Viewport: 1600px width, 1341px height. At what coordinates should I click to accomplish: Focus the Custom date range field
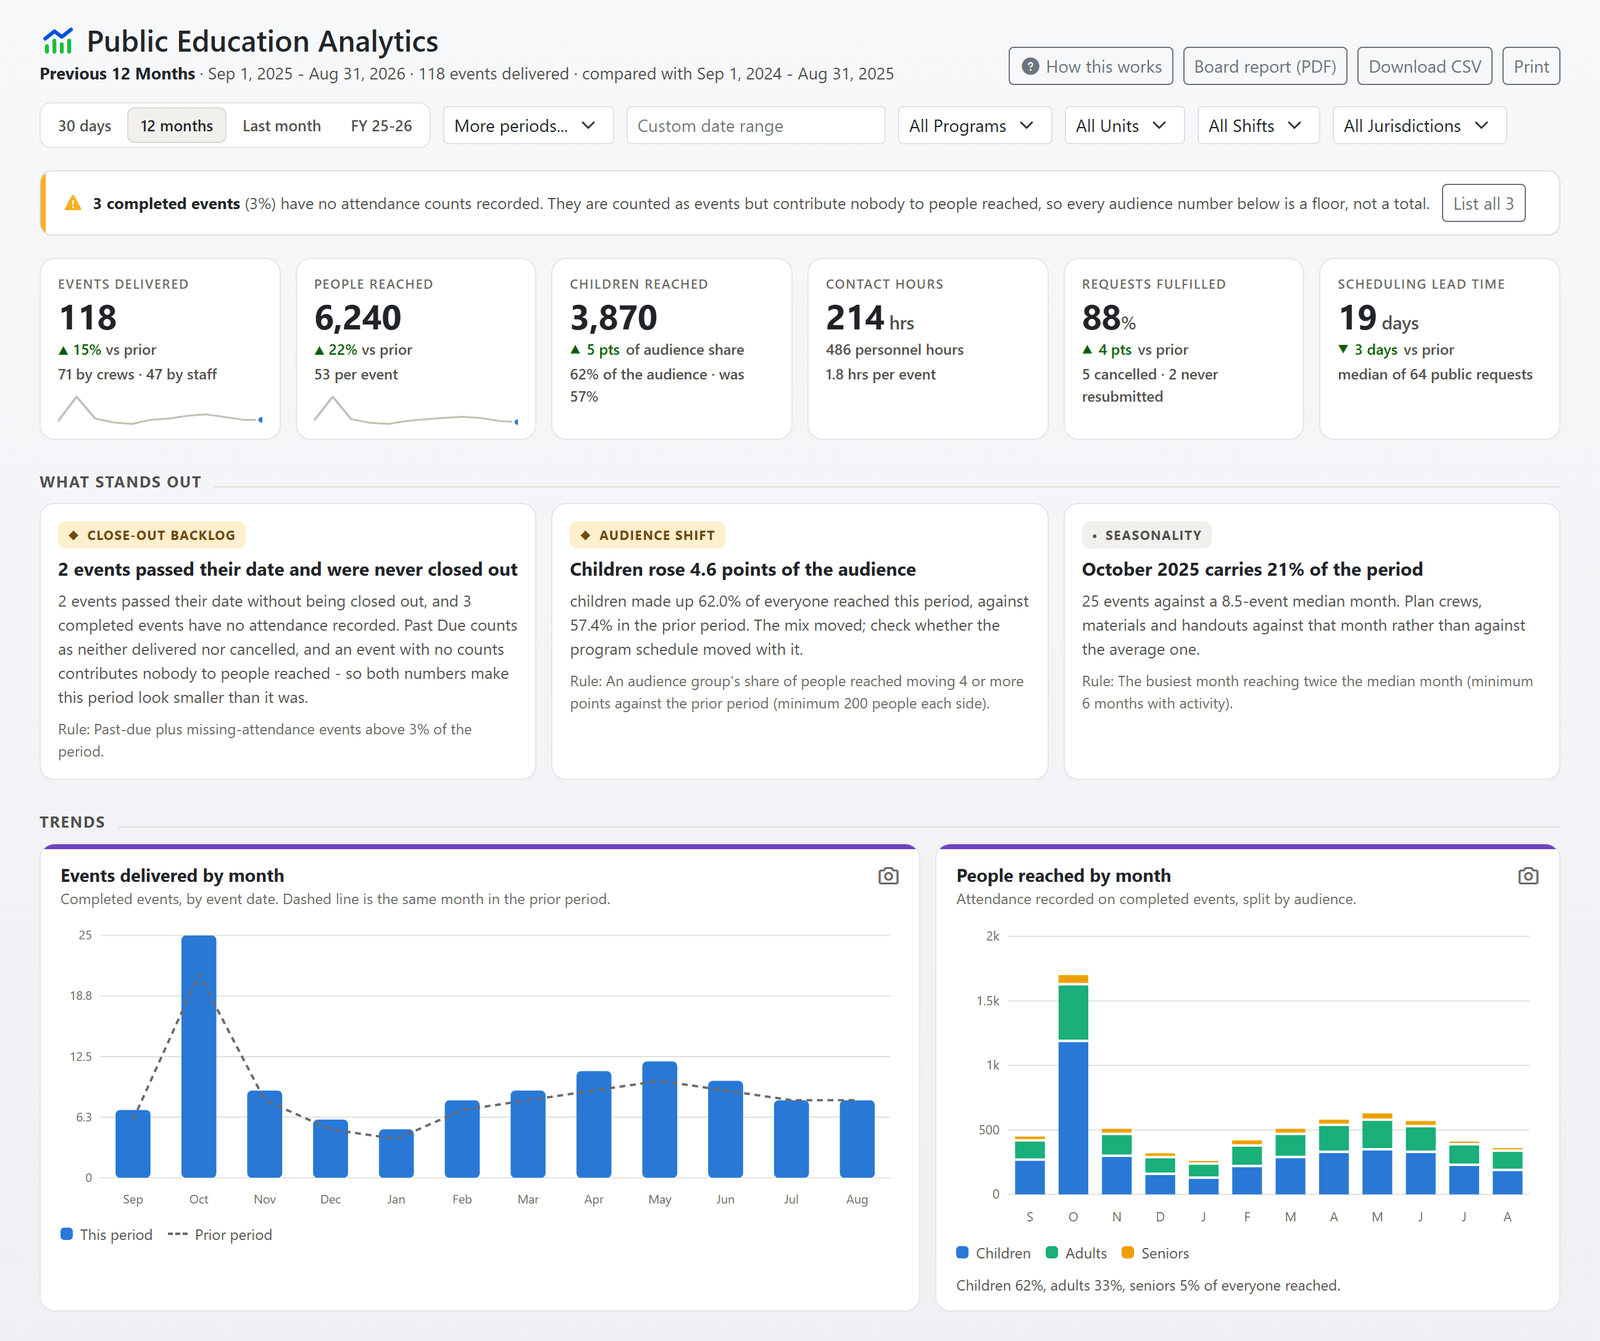click(x=756, y=126)
